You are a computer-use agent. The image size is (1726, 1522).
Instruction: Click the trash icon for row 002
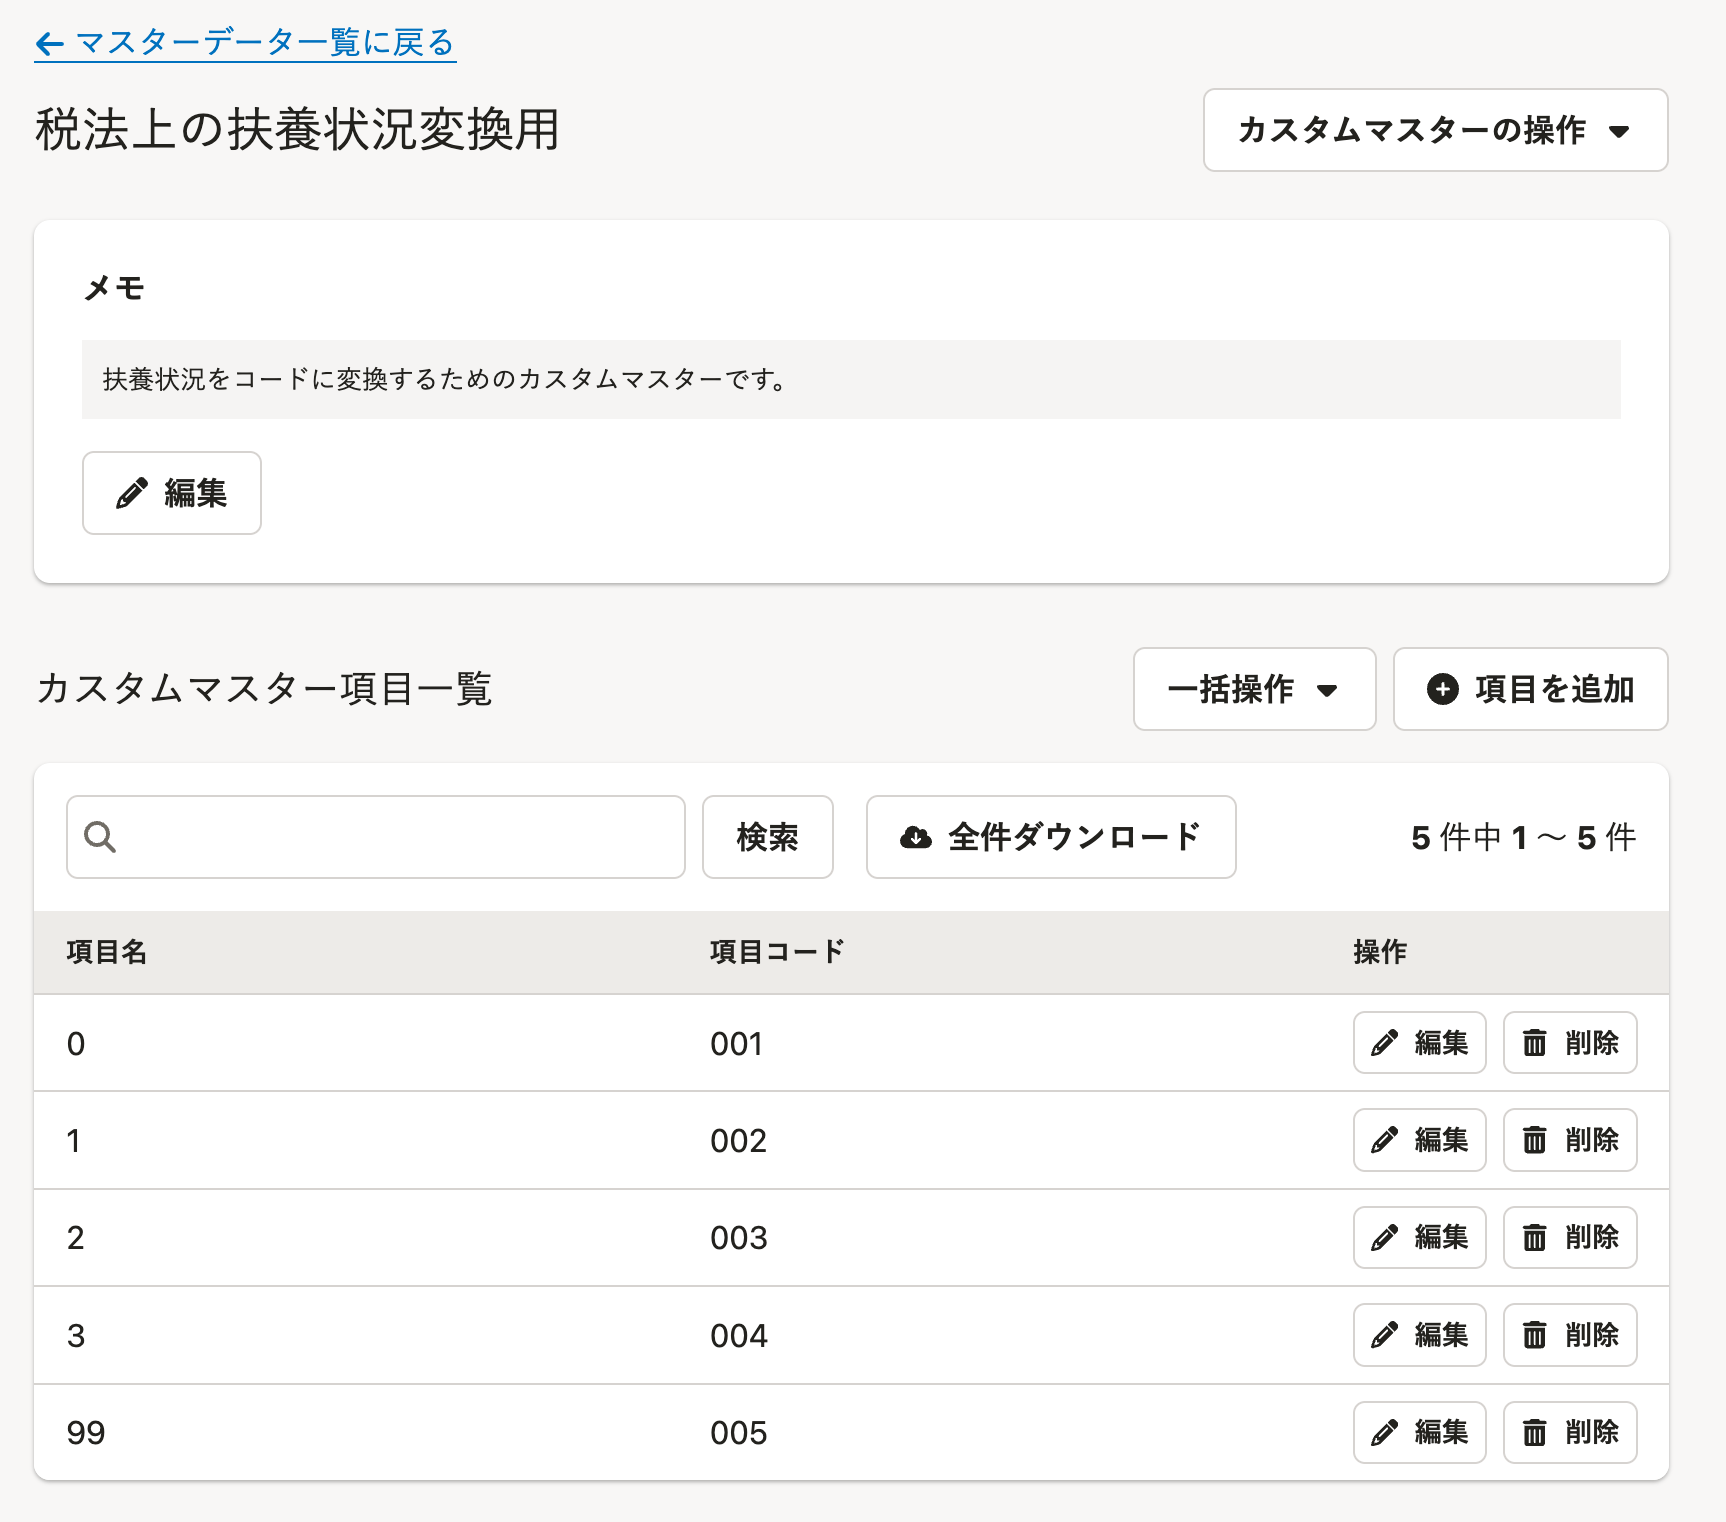(1534, 1140)
